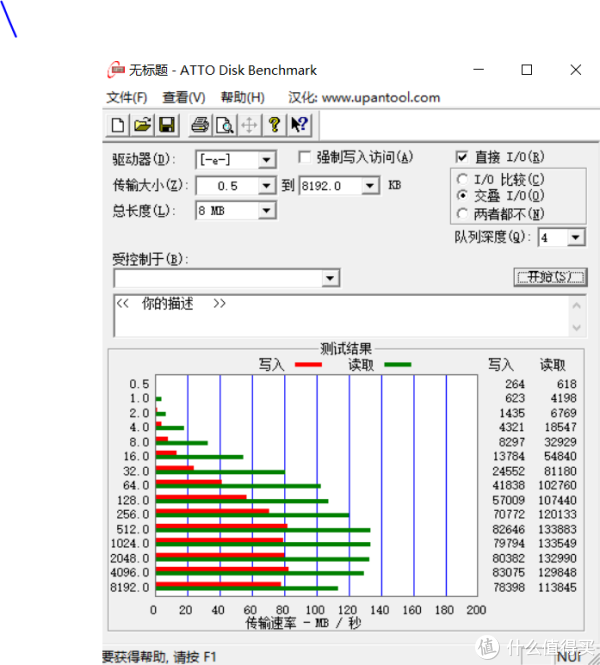600x665 pixels.
Task: Click the 开始(S) start button
Action: [x=550, y=277]
